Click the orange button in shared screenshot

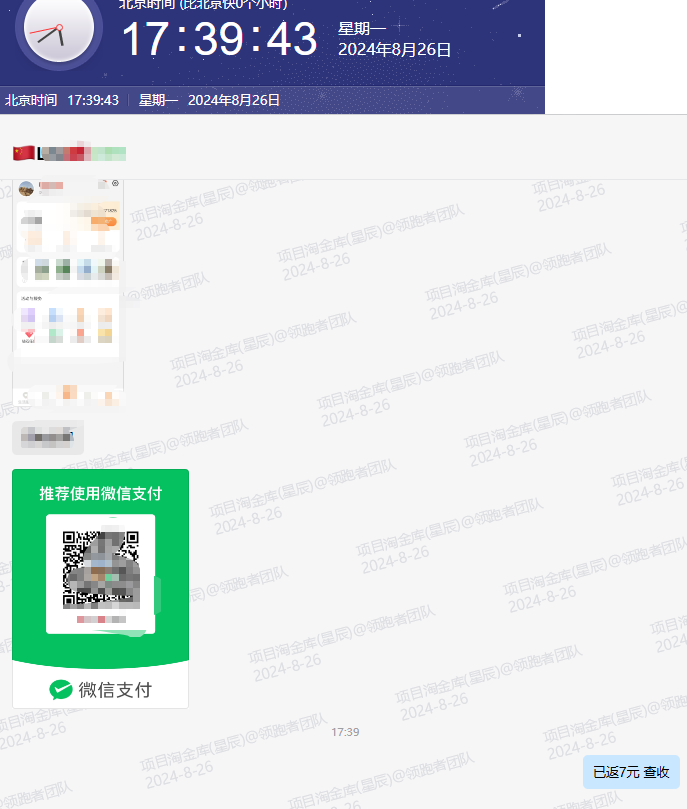(x=104, y=221)
